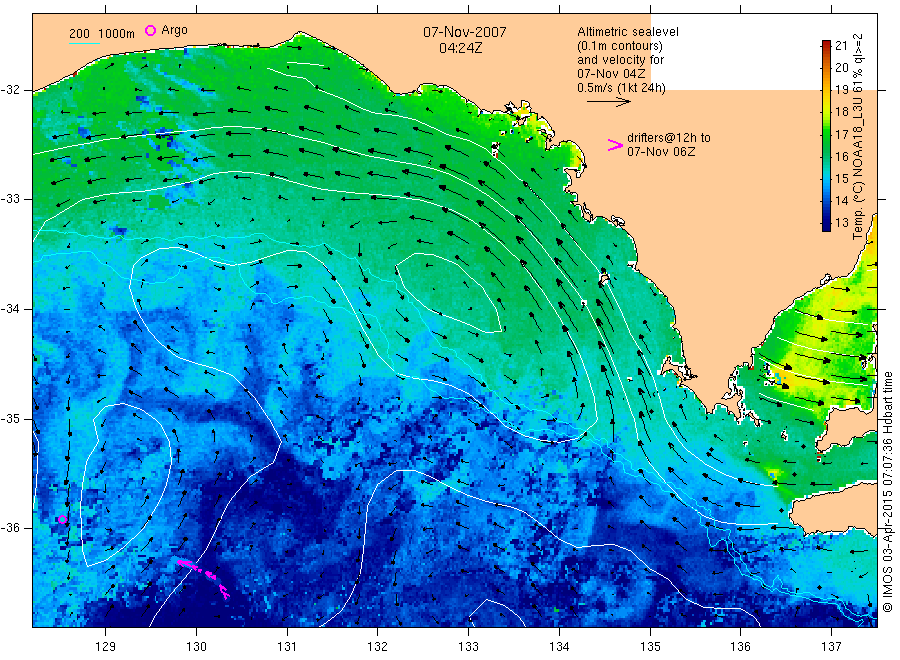This screenshot has height=660, width=900.
Task: Click the '135' longitude axis label
Action: 650,647
